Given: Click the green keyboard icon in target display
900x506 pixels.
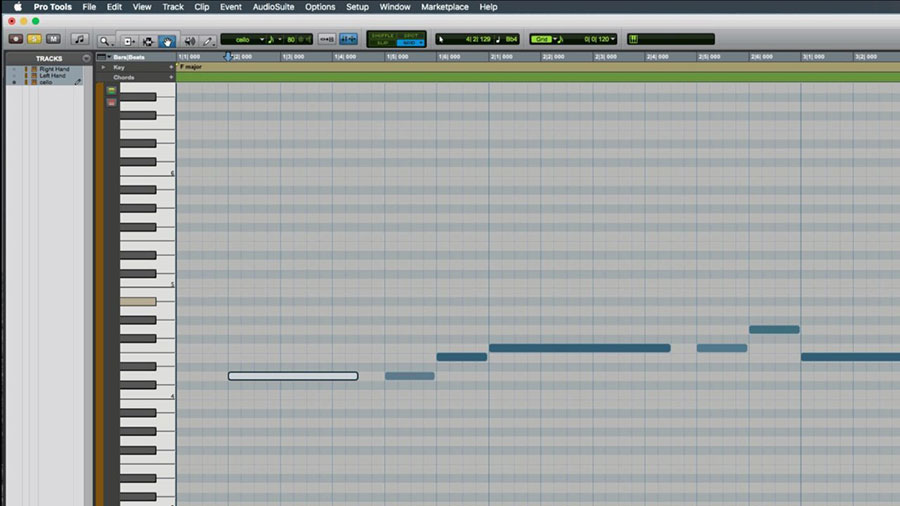Looking at the screenshot, I should [x=634, y=39].
